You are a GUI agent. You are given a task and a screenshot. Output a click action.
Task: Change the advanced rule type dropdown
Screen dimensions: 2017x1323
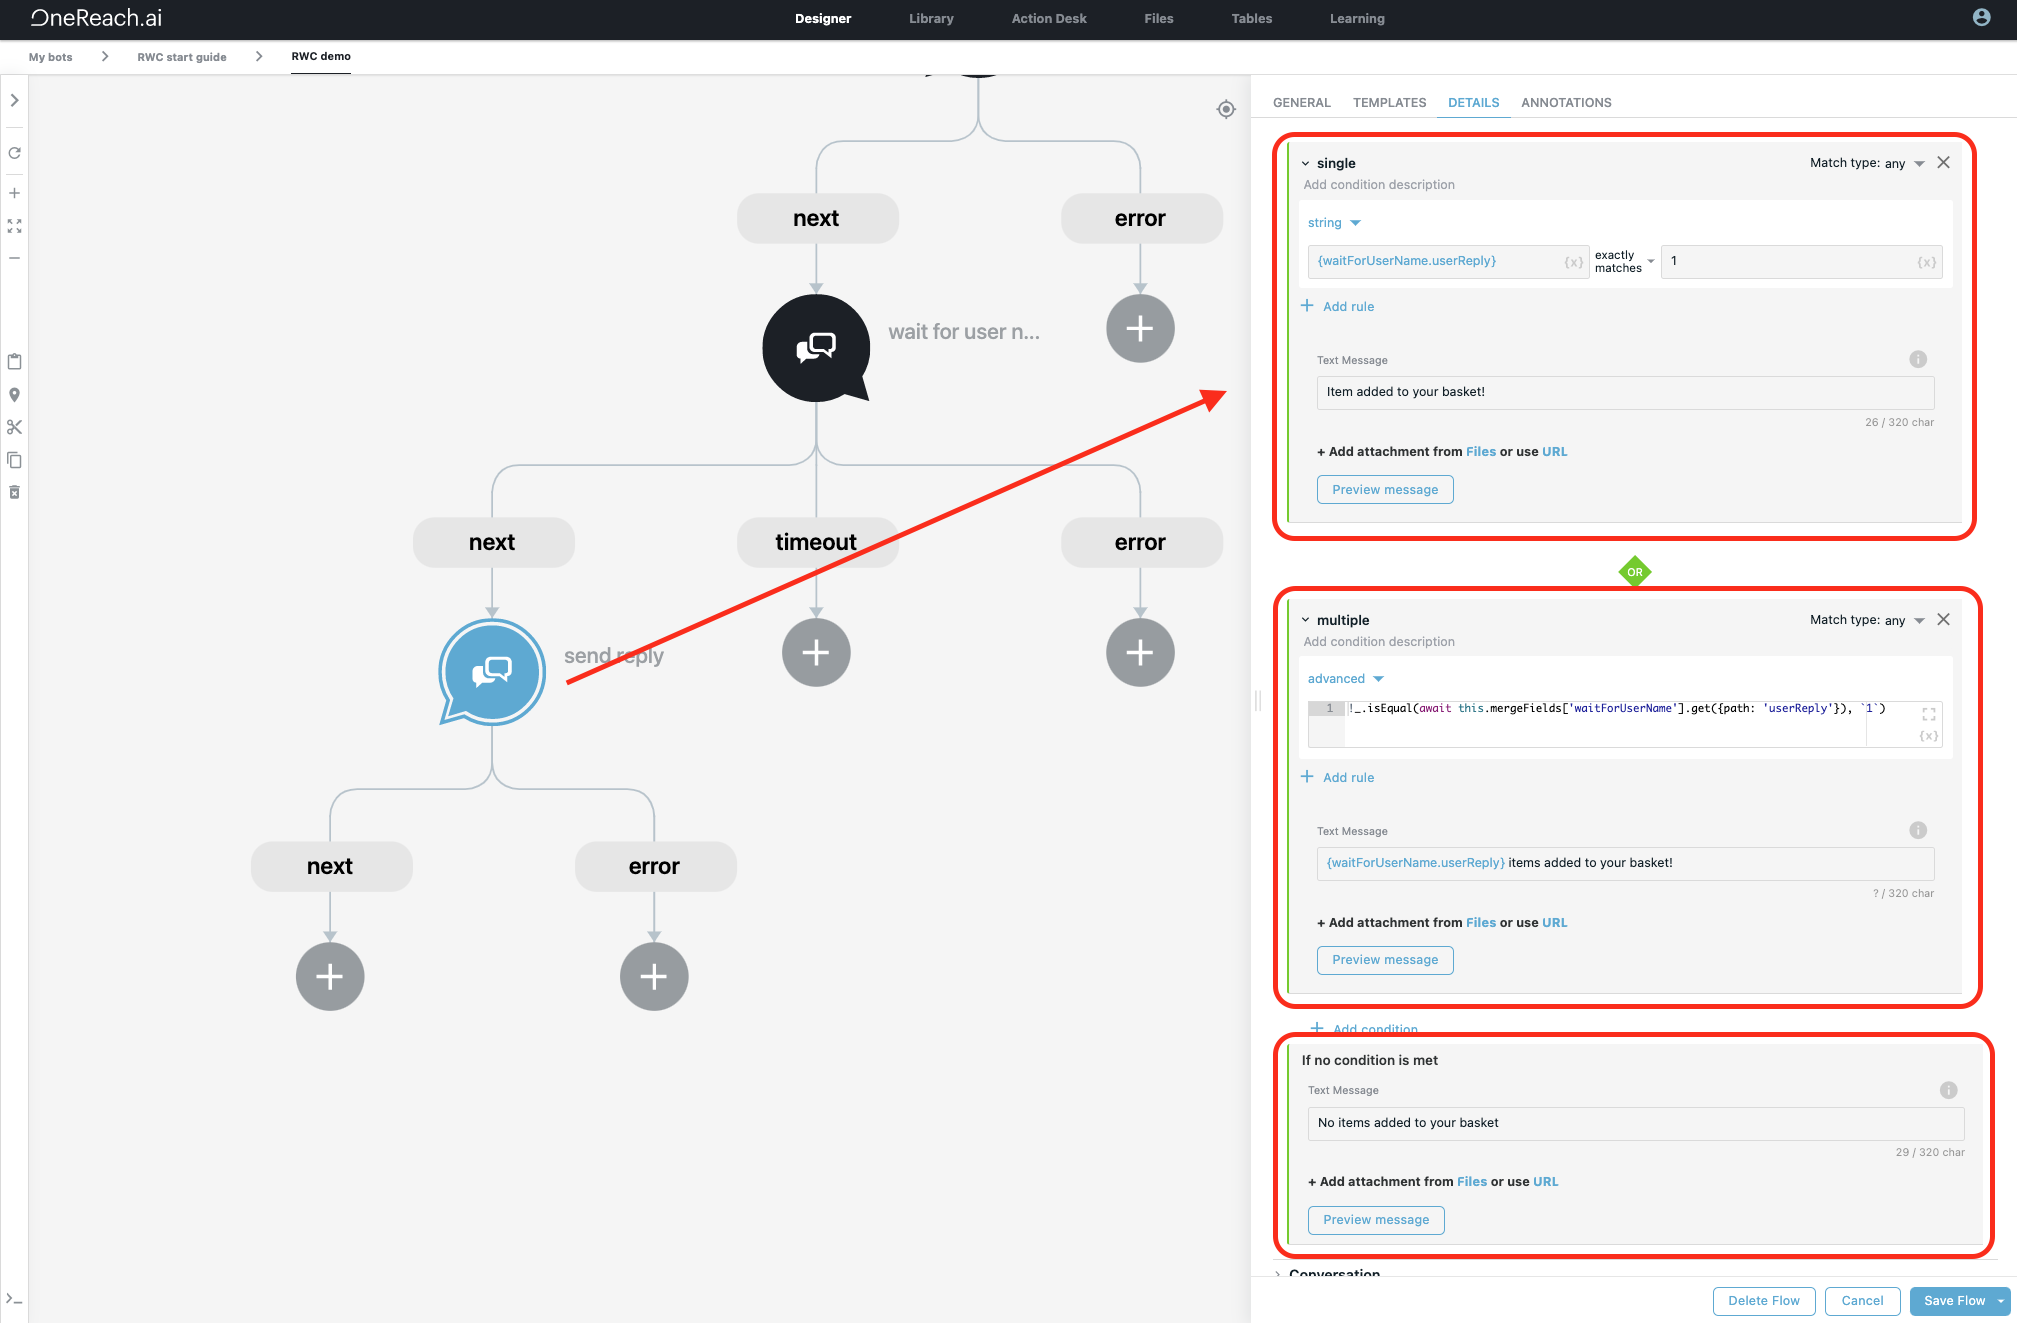tap(1345, 679)
